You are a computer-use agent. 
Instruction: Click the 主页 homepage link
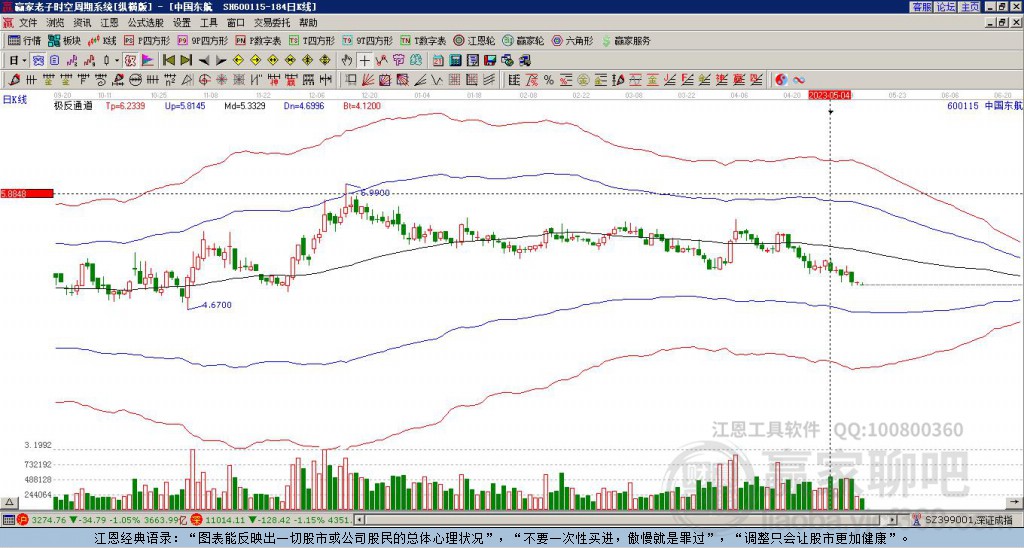(970, 7)
